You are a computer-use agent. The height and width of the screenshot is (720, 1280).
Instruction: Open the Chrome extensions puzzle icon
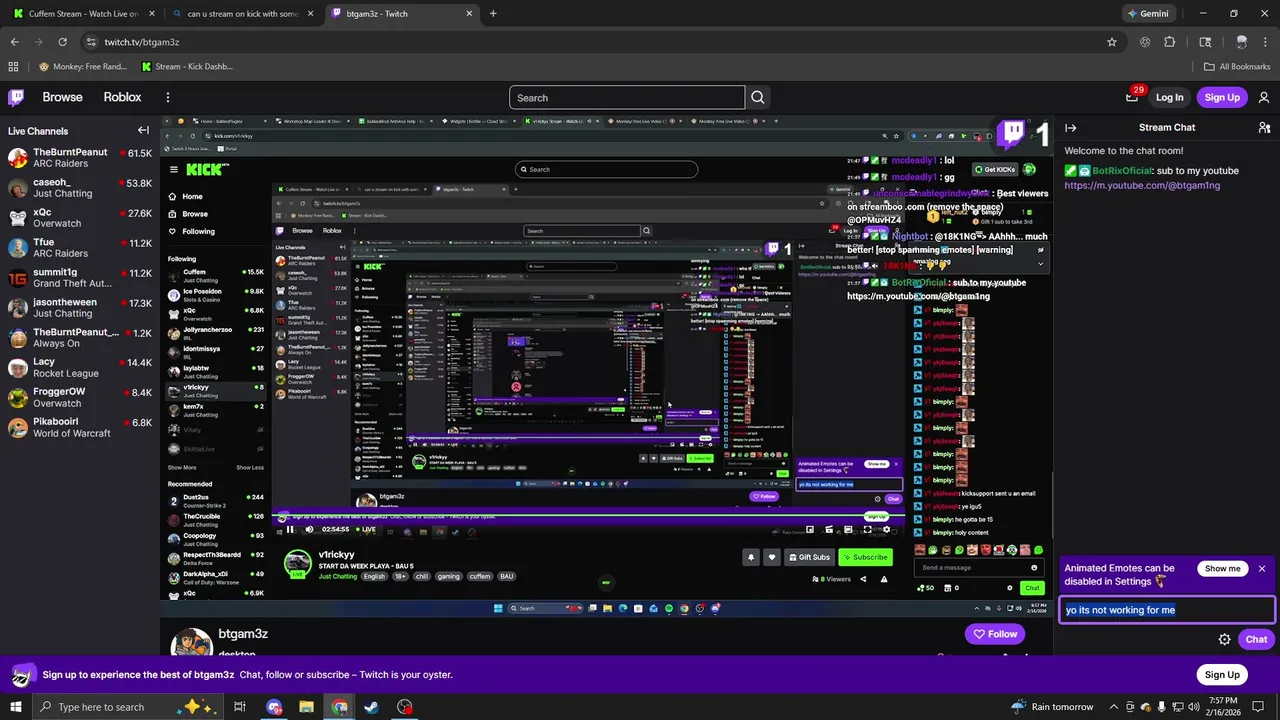(1169, 42)
